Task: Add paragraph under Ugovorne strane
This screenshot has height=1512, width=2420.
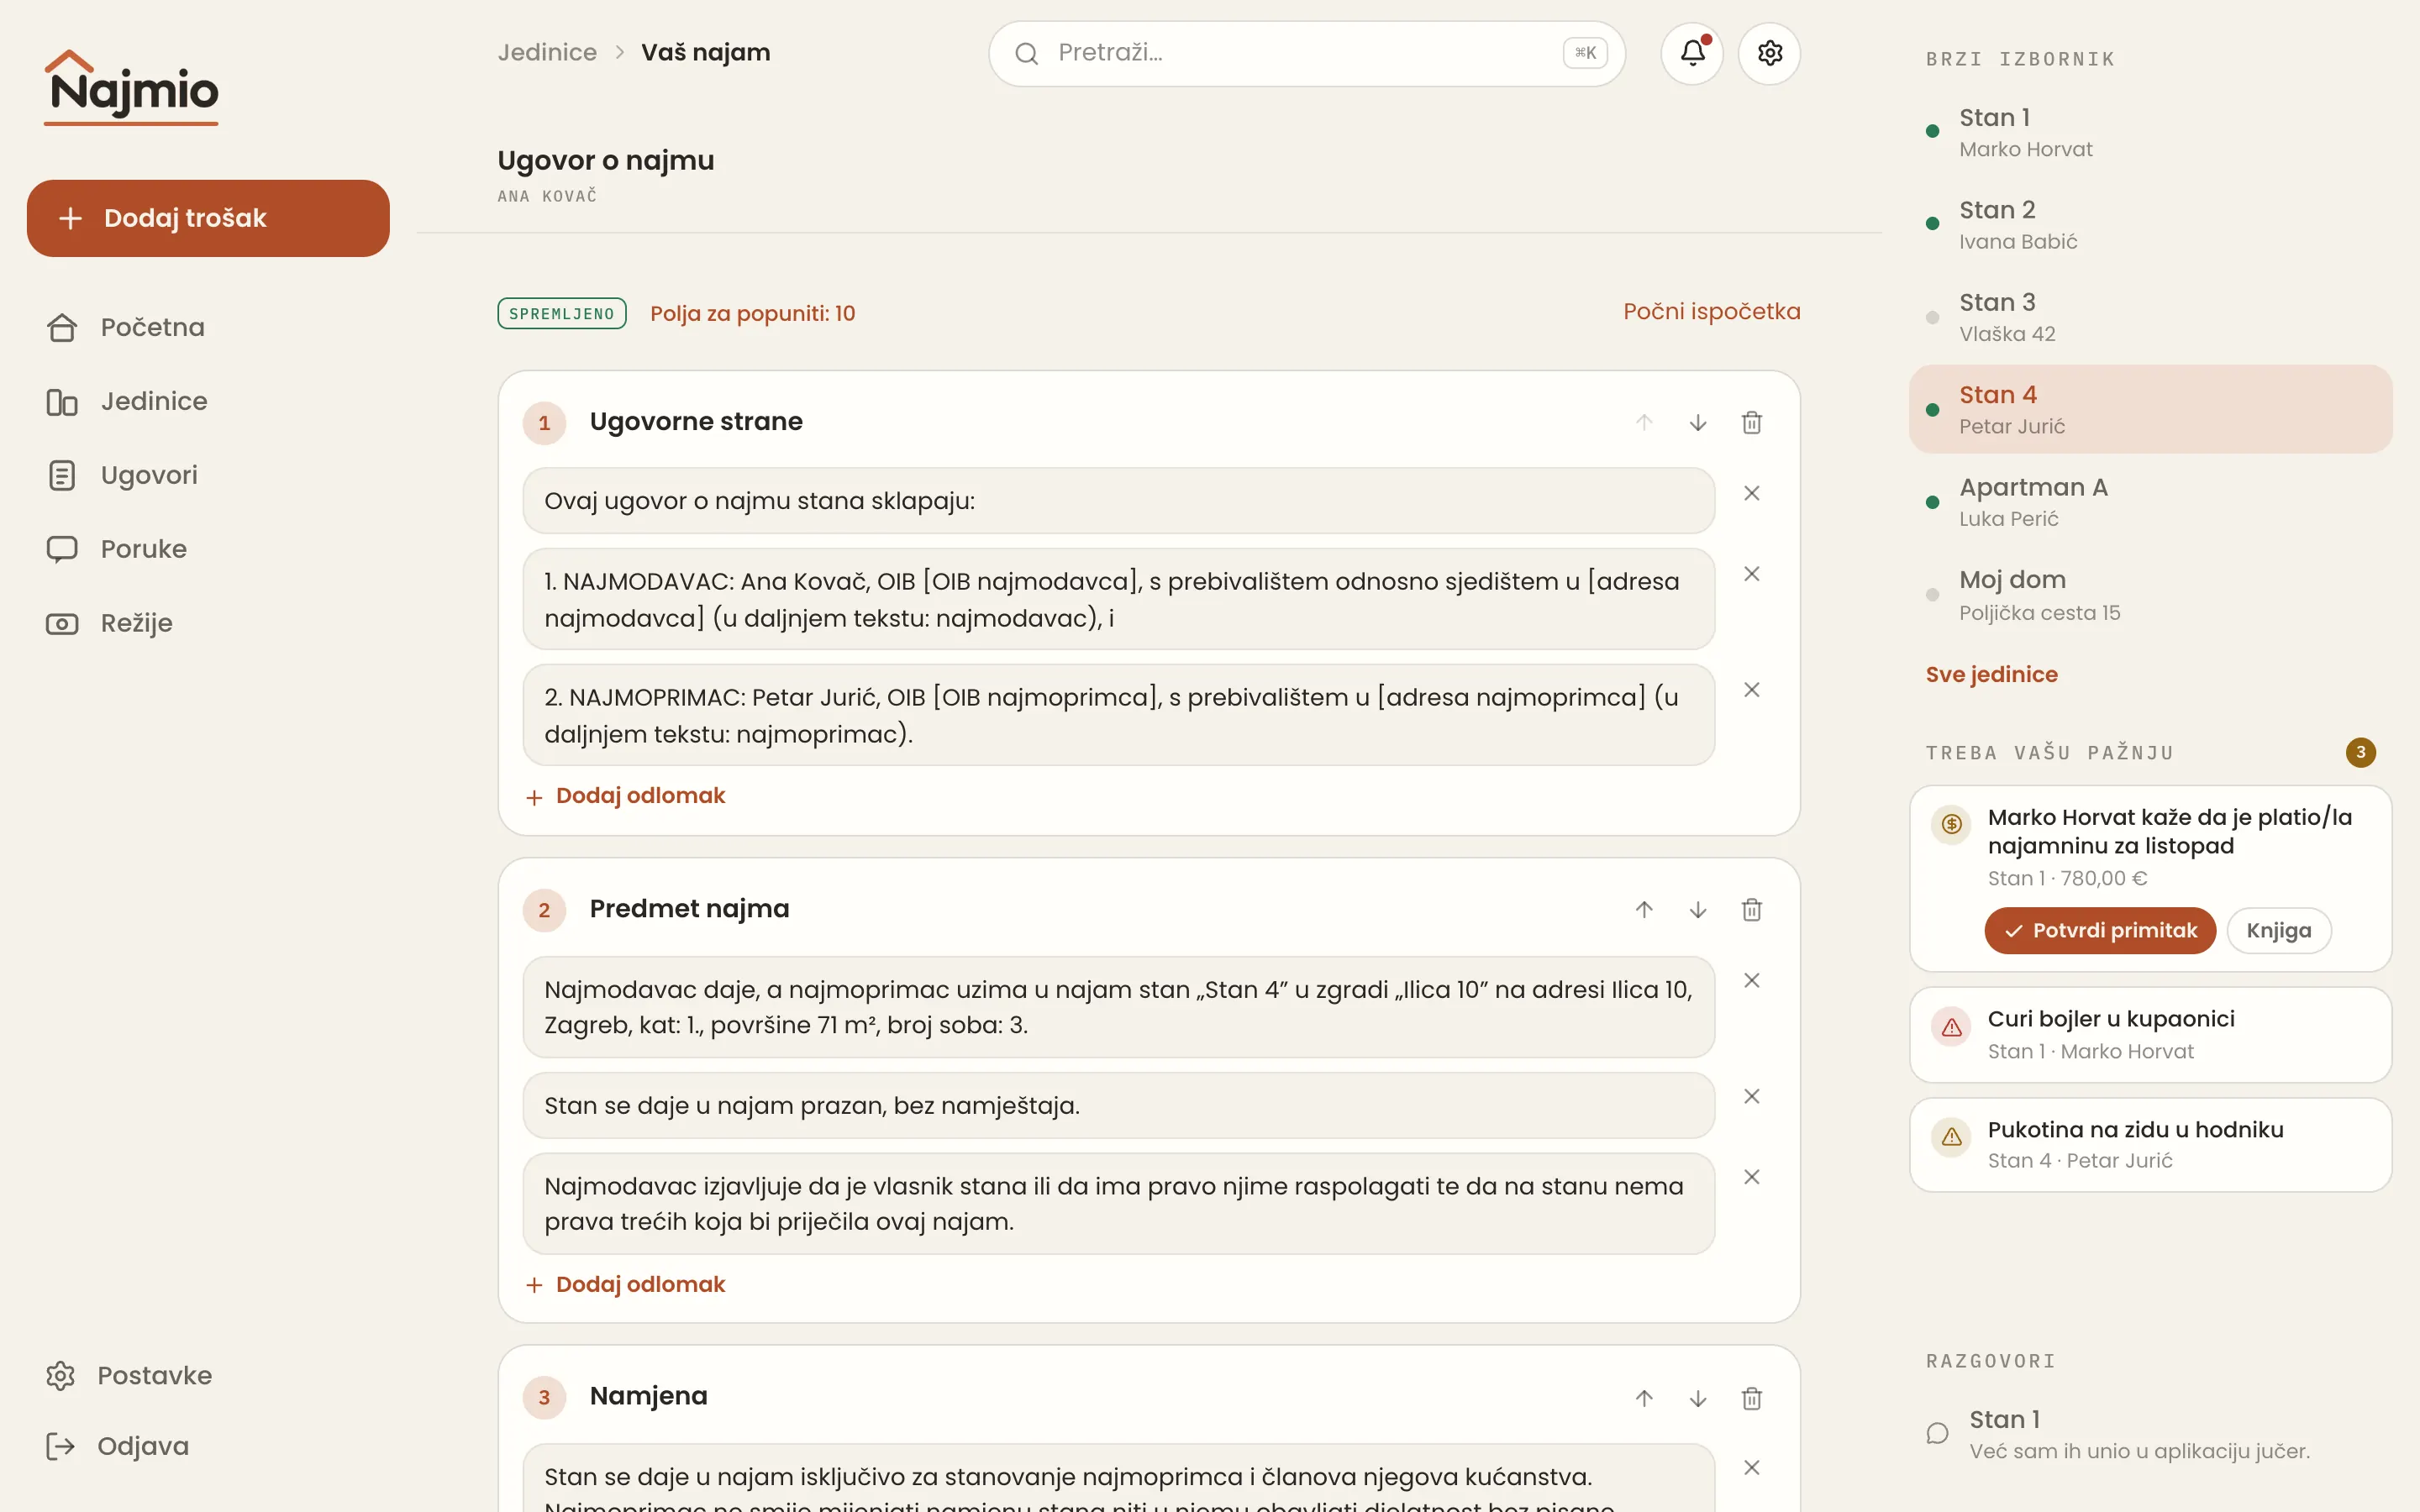Action: 625,796
